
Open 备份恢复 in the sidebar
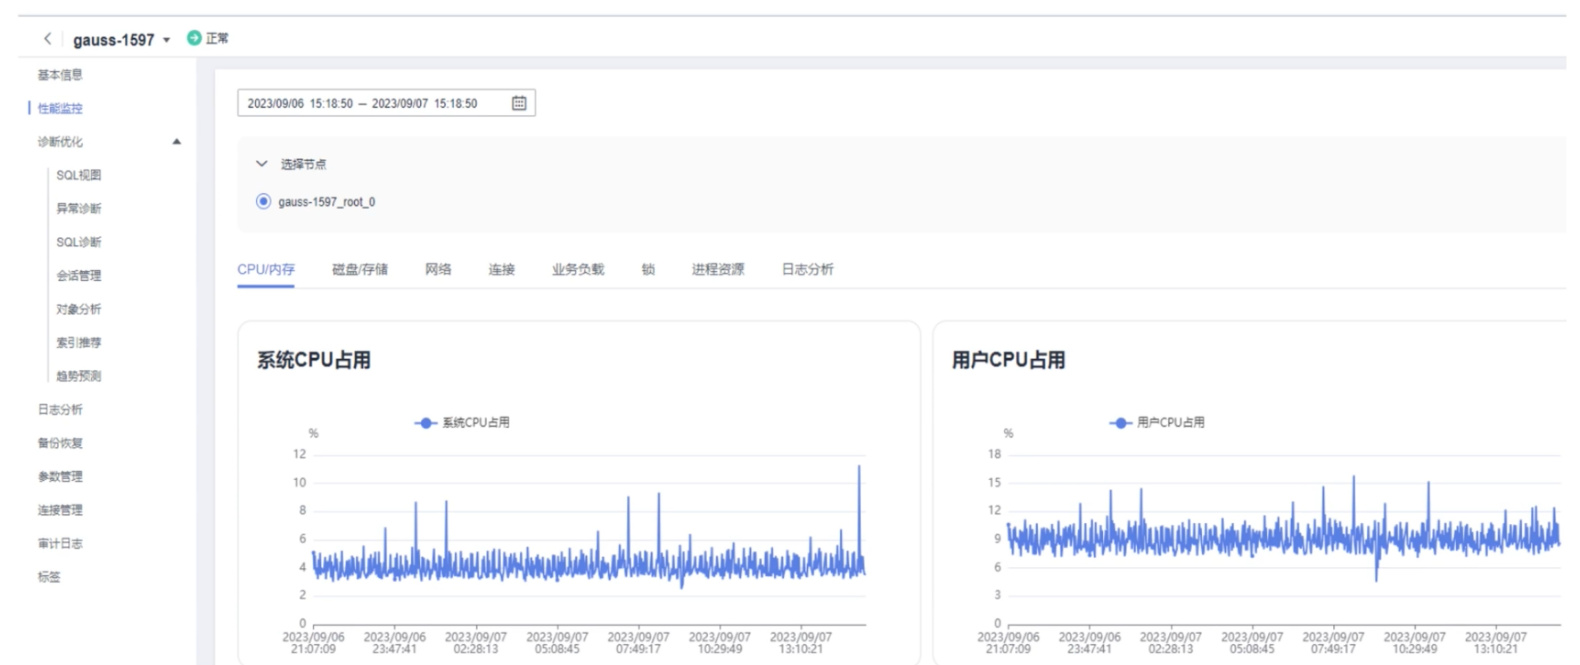click(60, 443)
